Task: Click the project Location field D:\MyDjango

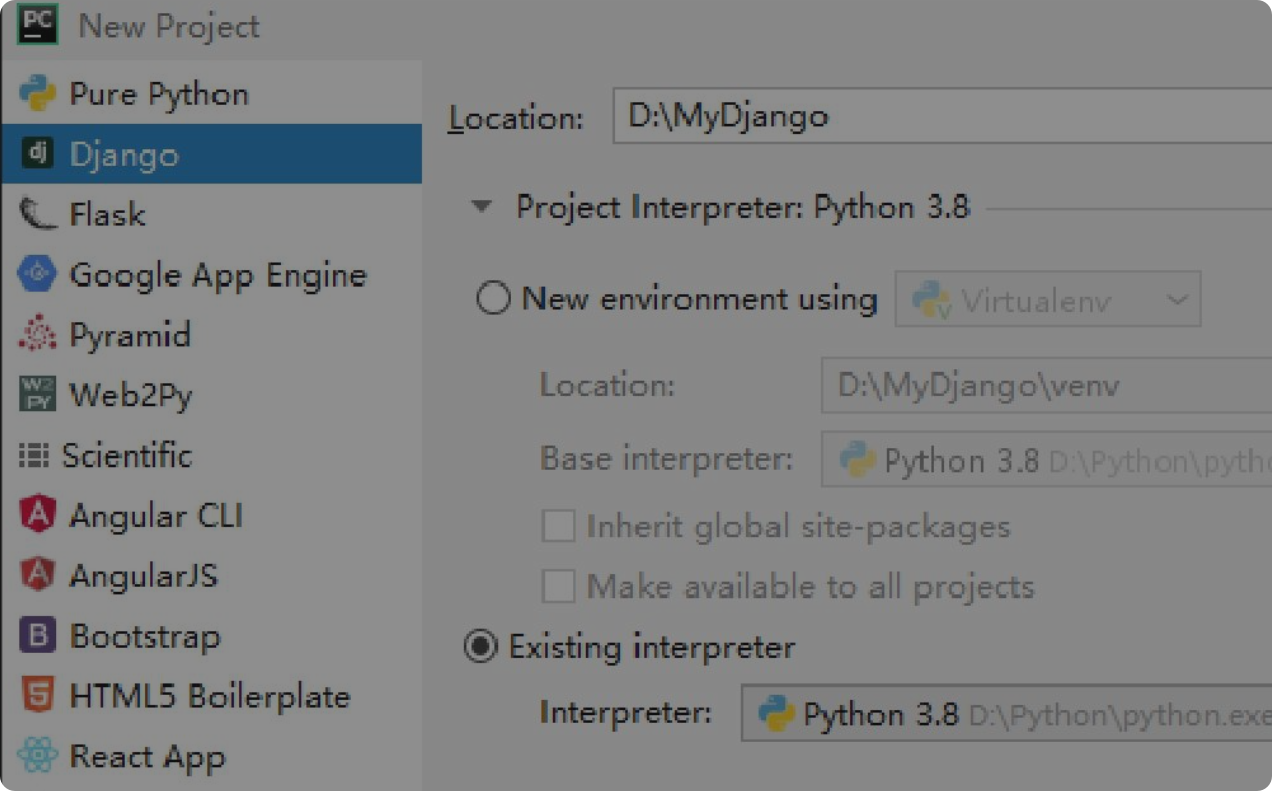Action: (x=942, y=116)
